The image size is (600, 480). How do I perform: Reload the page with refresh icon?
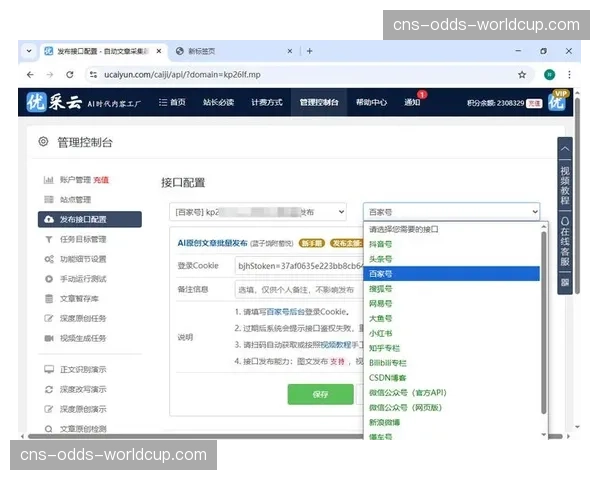tap(70, 75)
